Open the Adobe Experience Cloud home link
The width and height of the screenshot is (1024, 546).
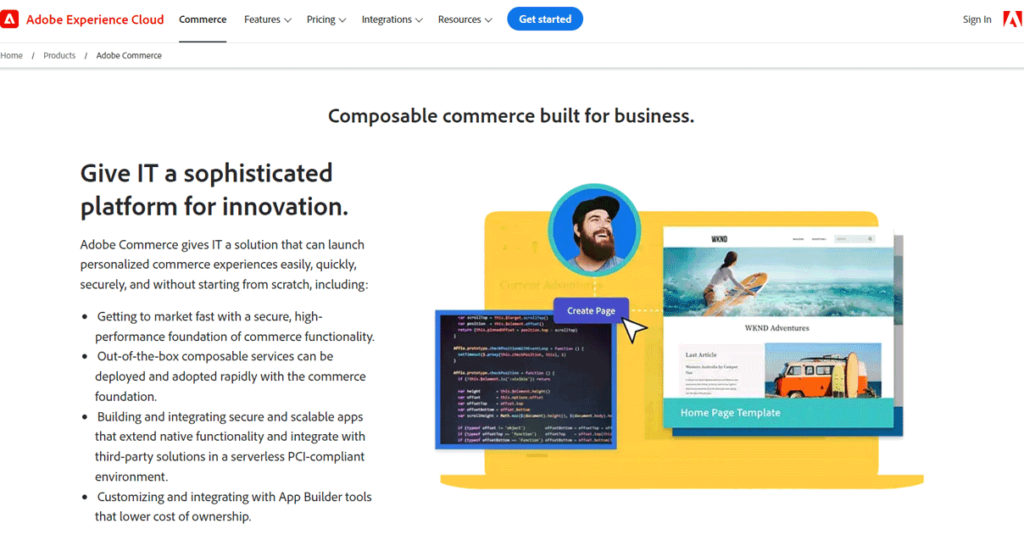(x=95, y=20)
